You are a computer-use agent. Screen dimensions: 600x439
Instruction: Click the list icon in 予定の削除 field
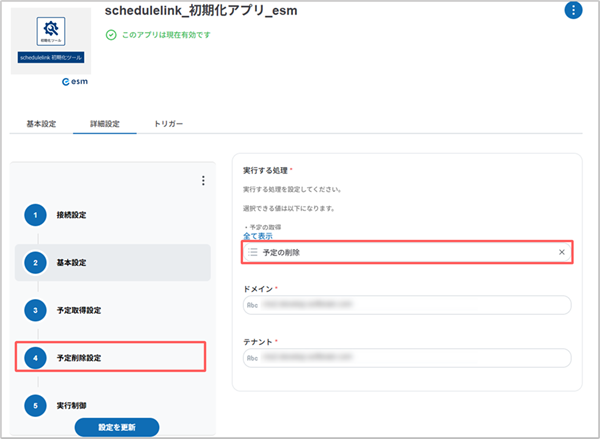pos(253,253)
